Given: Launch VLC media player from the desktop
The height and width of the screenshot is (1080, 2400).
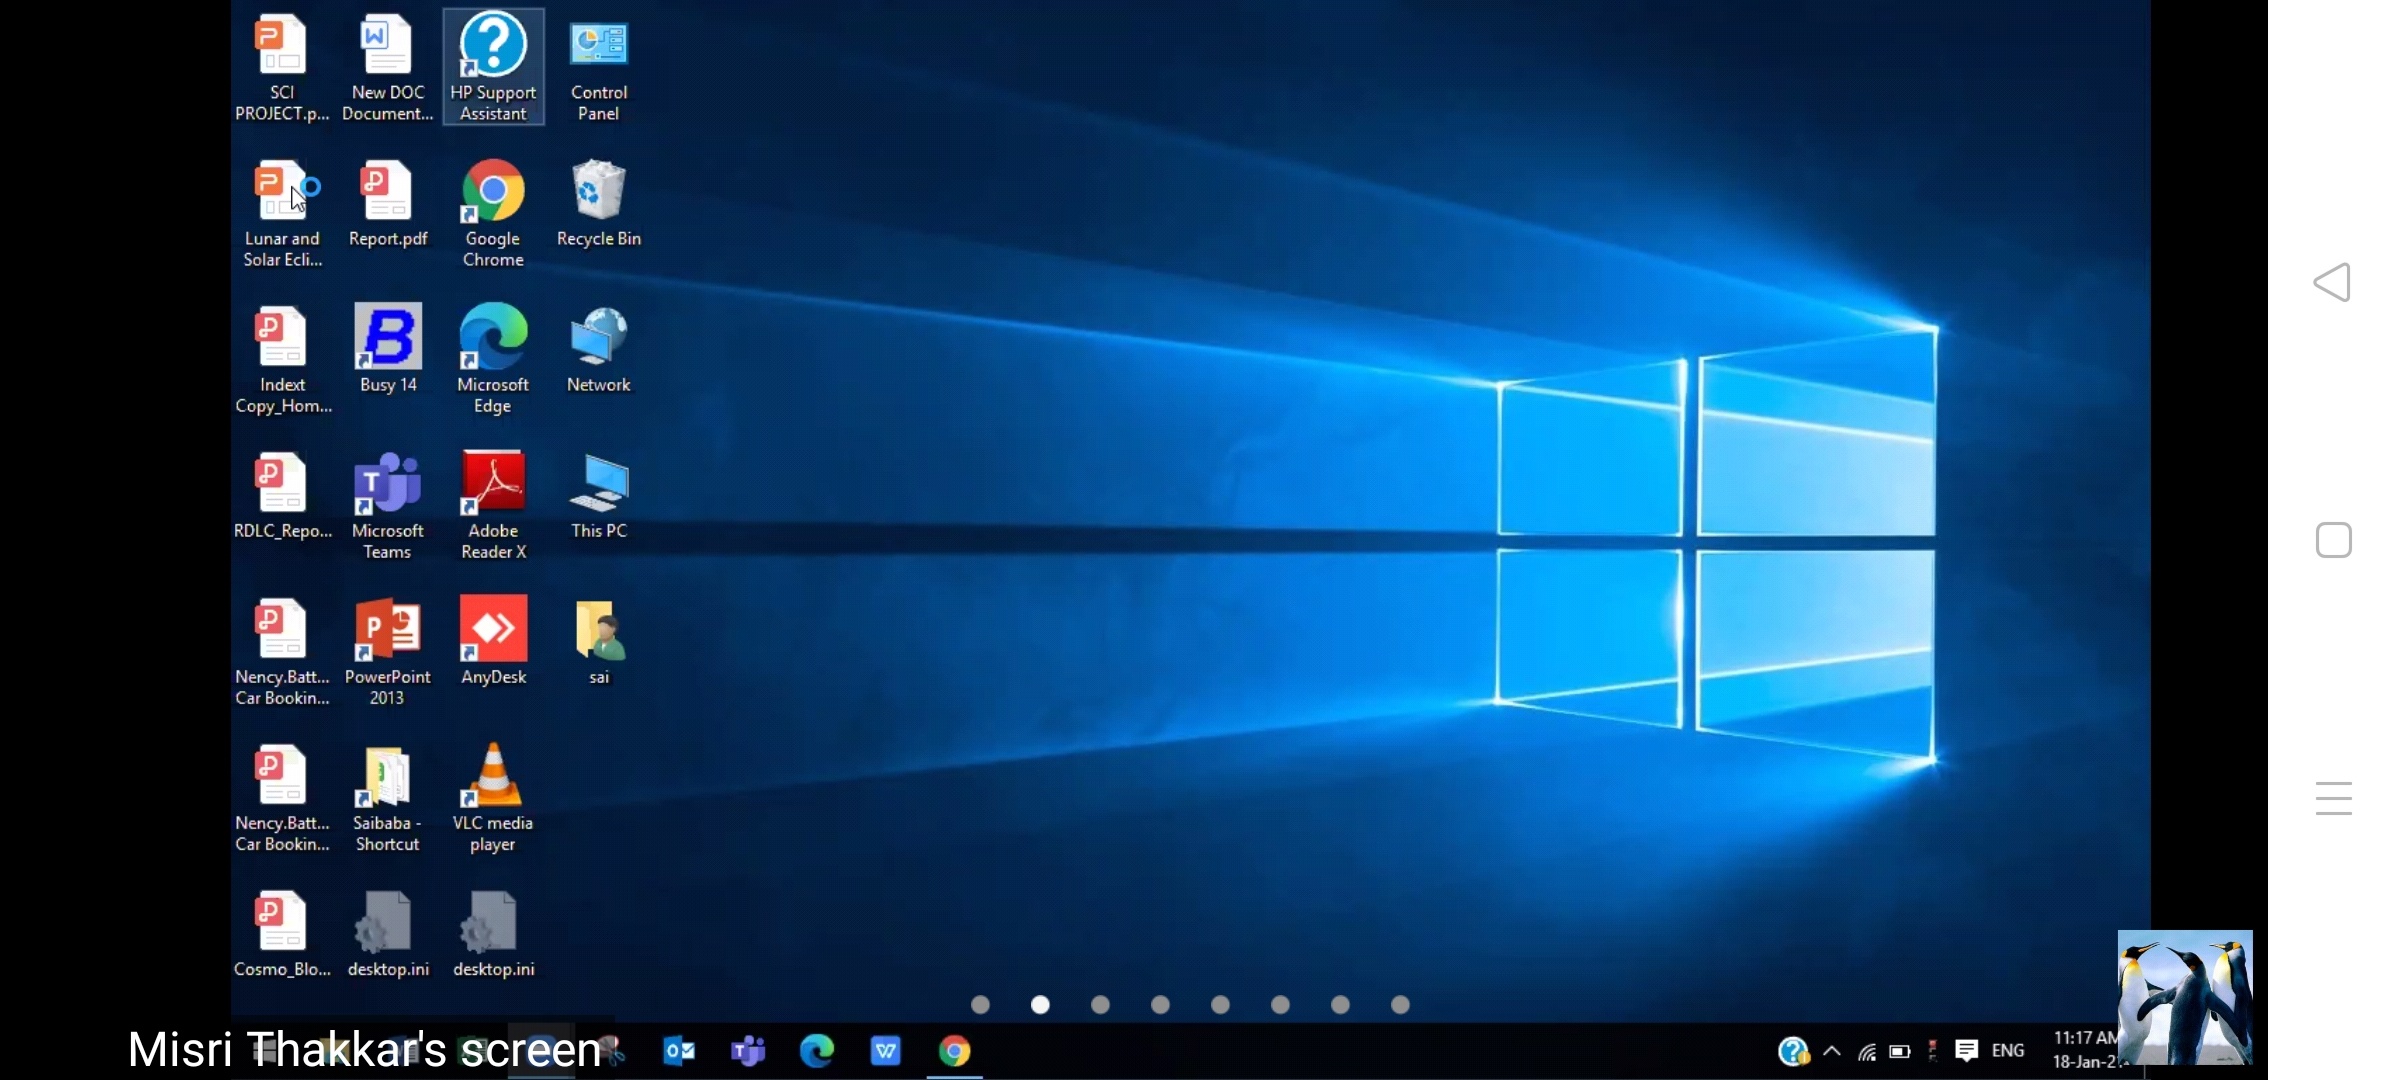Looking at the screenshot, I should click(493, 797).
